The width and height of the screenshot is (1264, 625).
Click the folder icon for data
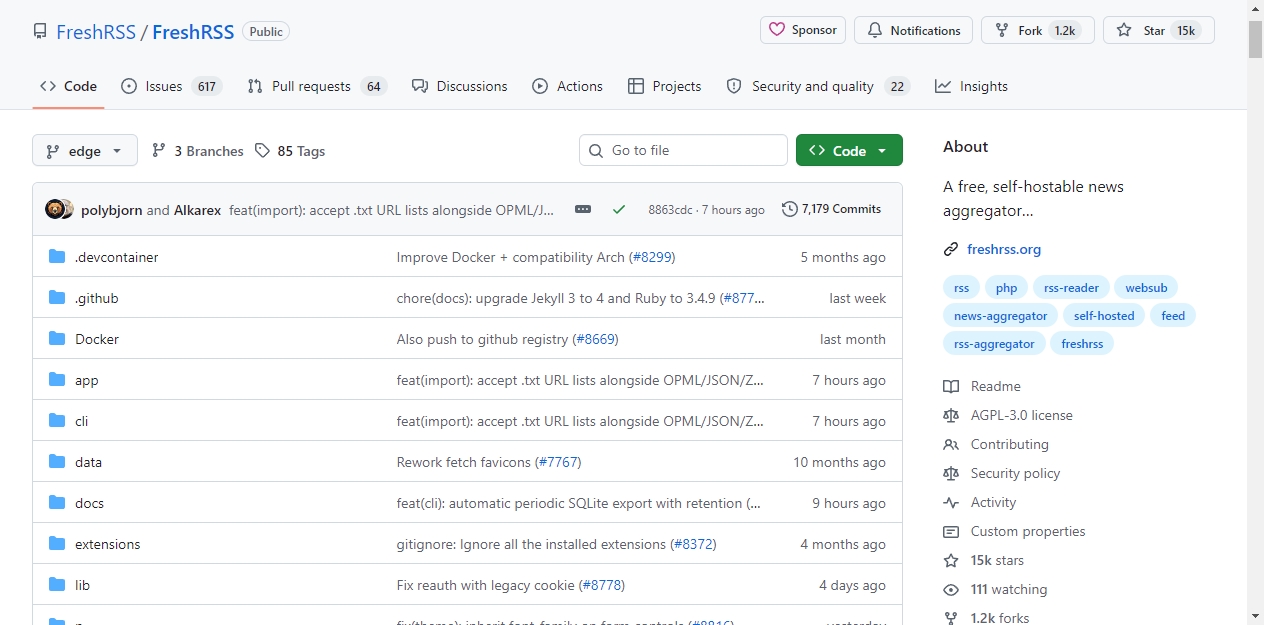57,462
